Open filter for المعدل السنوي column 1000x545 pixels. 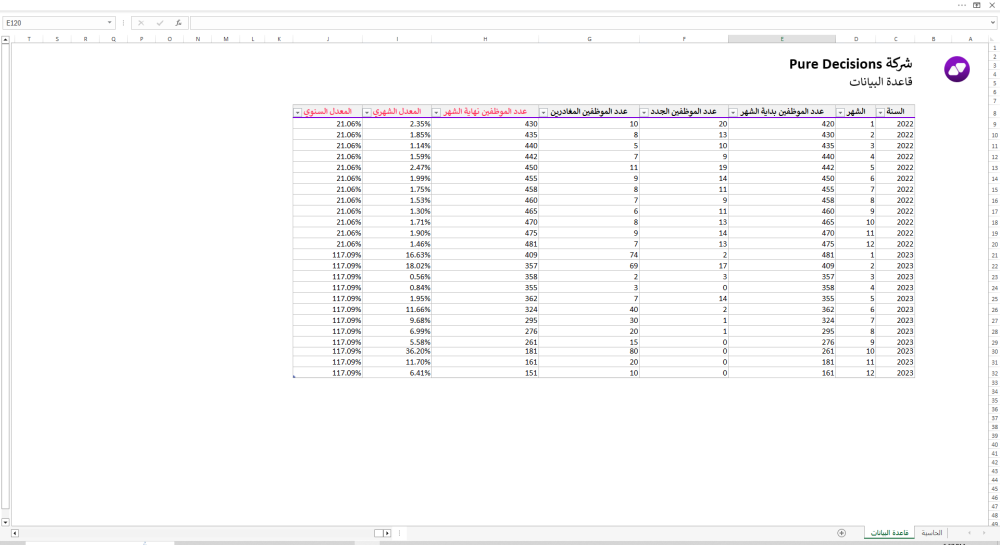pyautogui.click(x=298, y=112)
